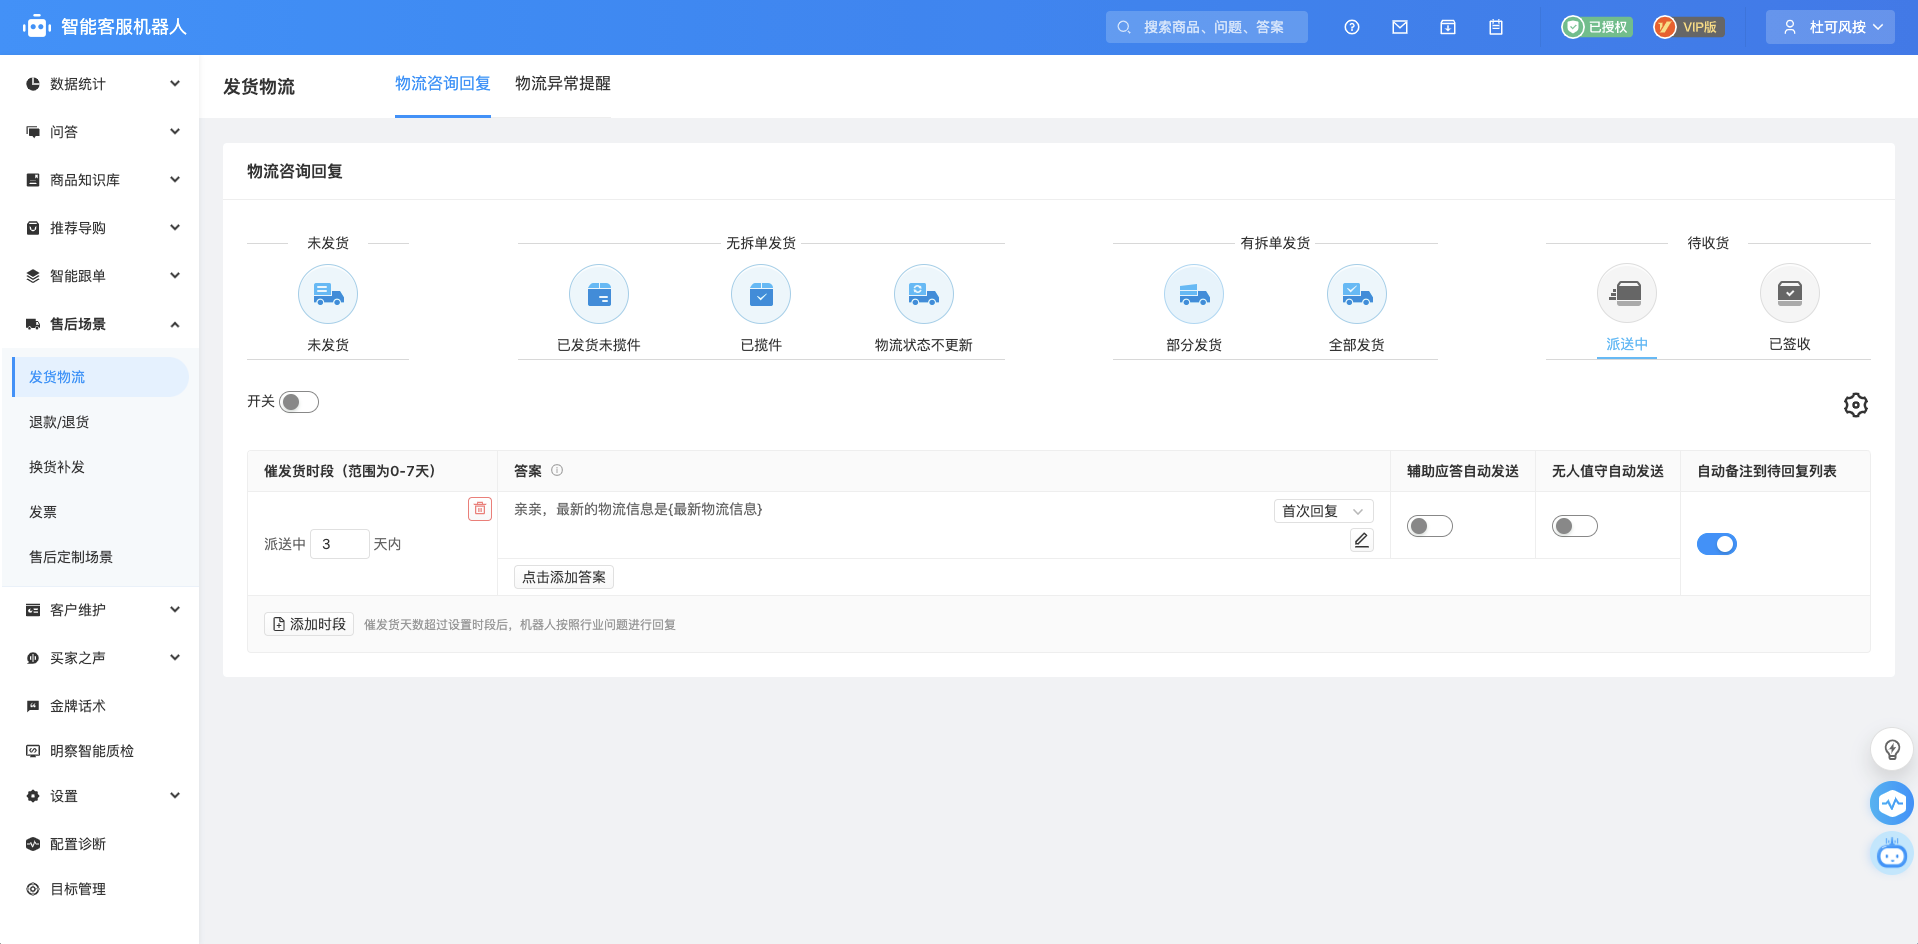Open the mail messages icon
The height and width of the screenshot is (944, 1918).
1400,27
